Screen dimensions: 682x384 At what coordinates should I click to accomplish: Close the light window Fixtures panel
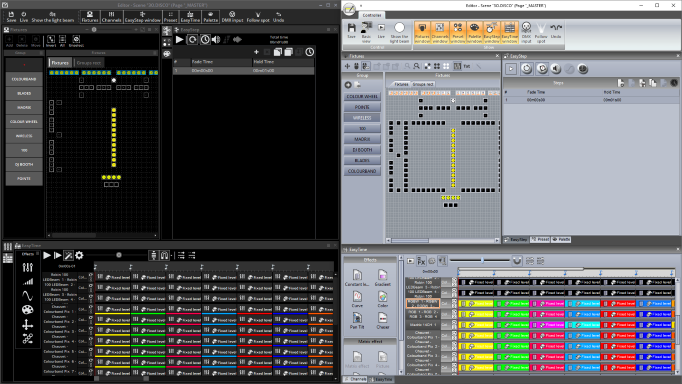pos(497,56)
